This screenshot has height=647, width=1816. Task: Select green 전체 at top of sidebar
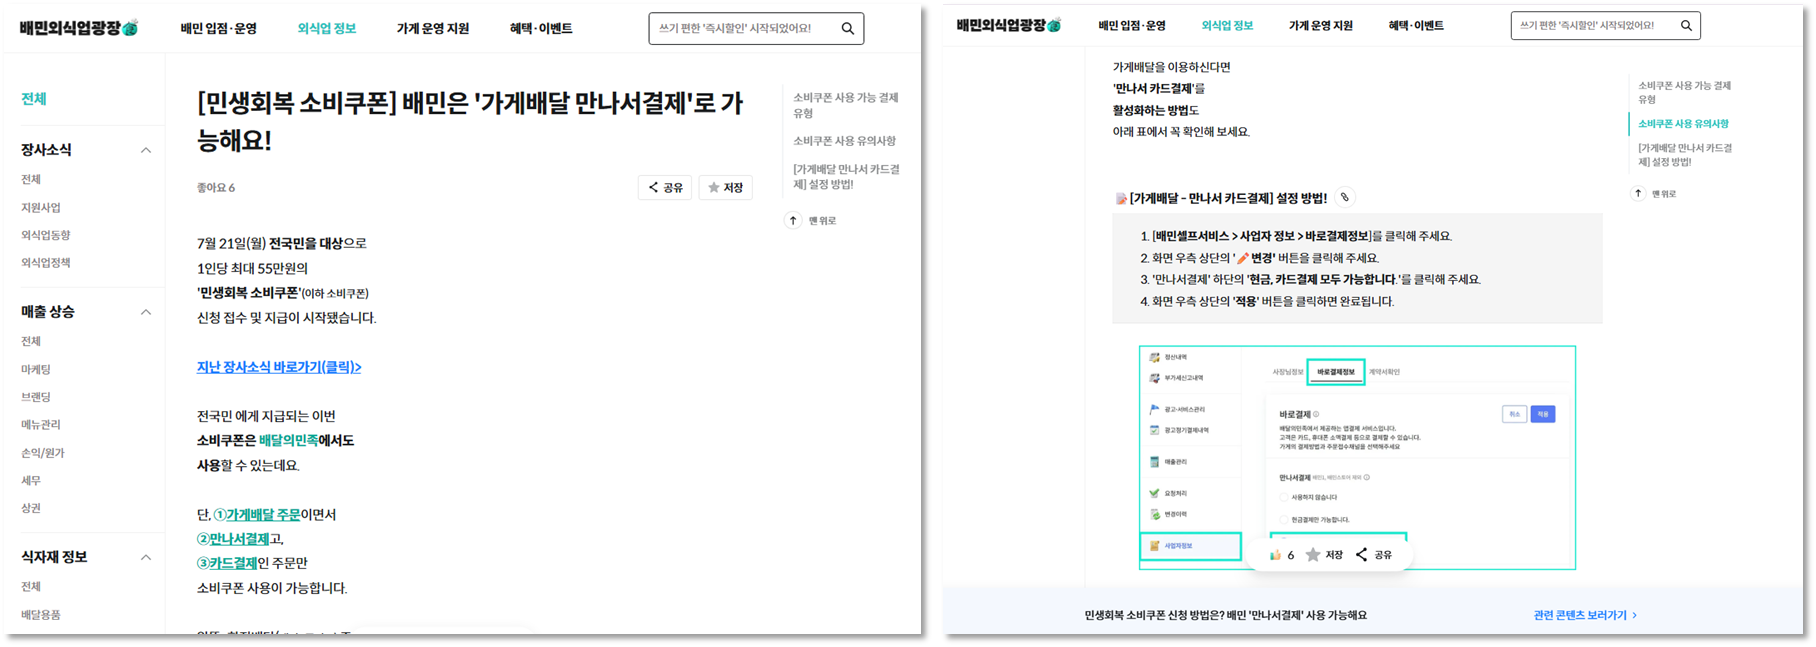coord(34,99)
